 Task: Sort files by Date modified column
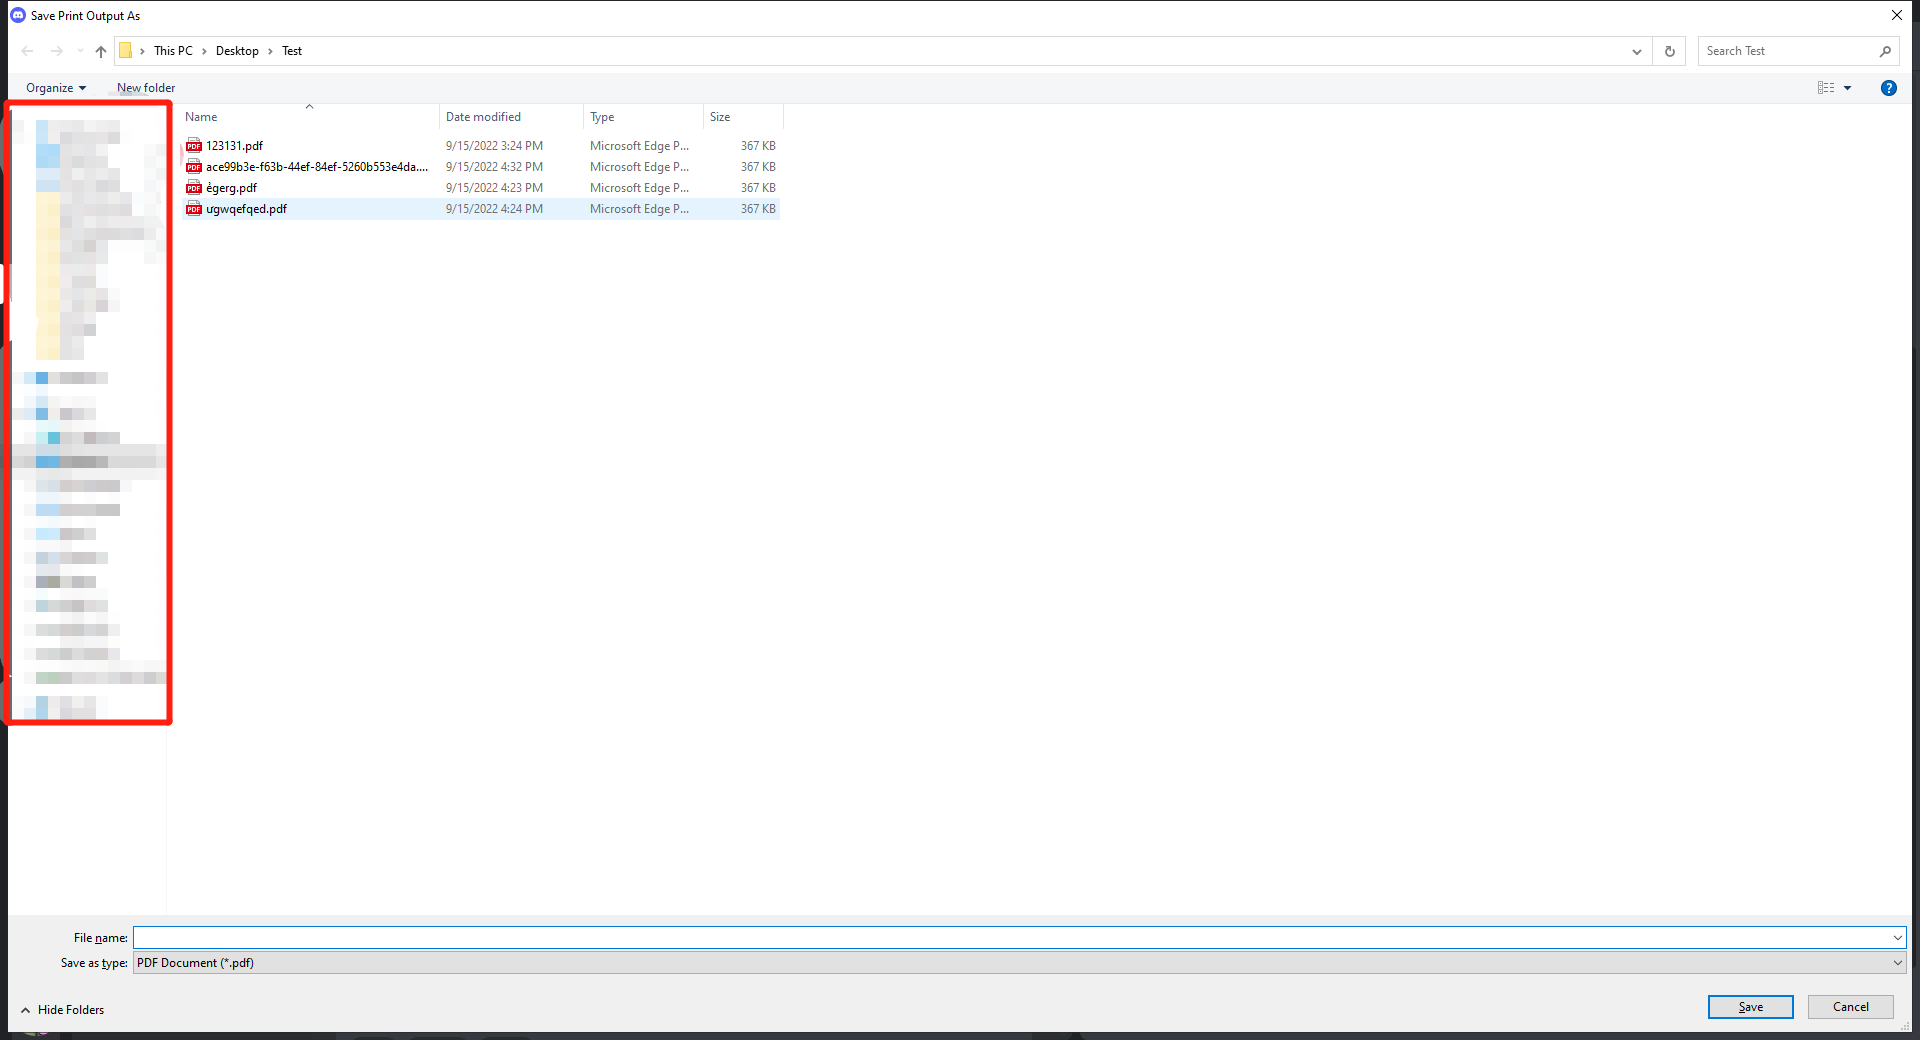(511, 117)
